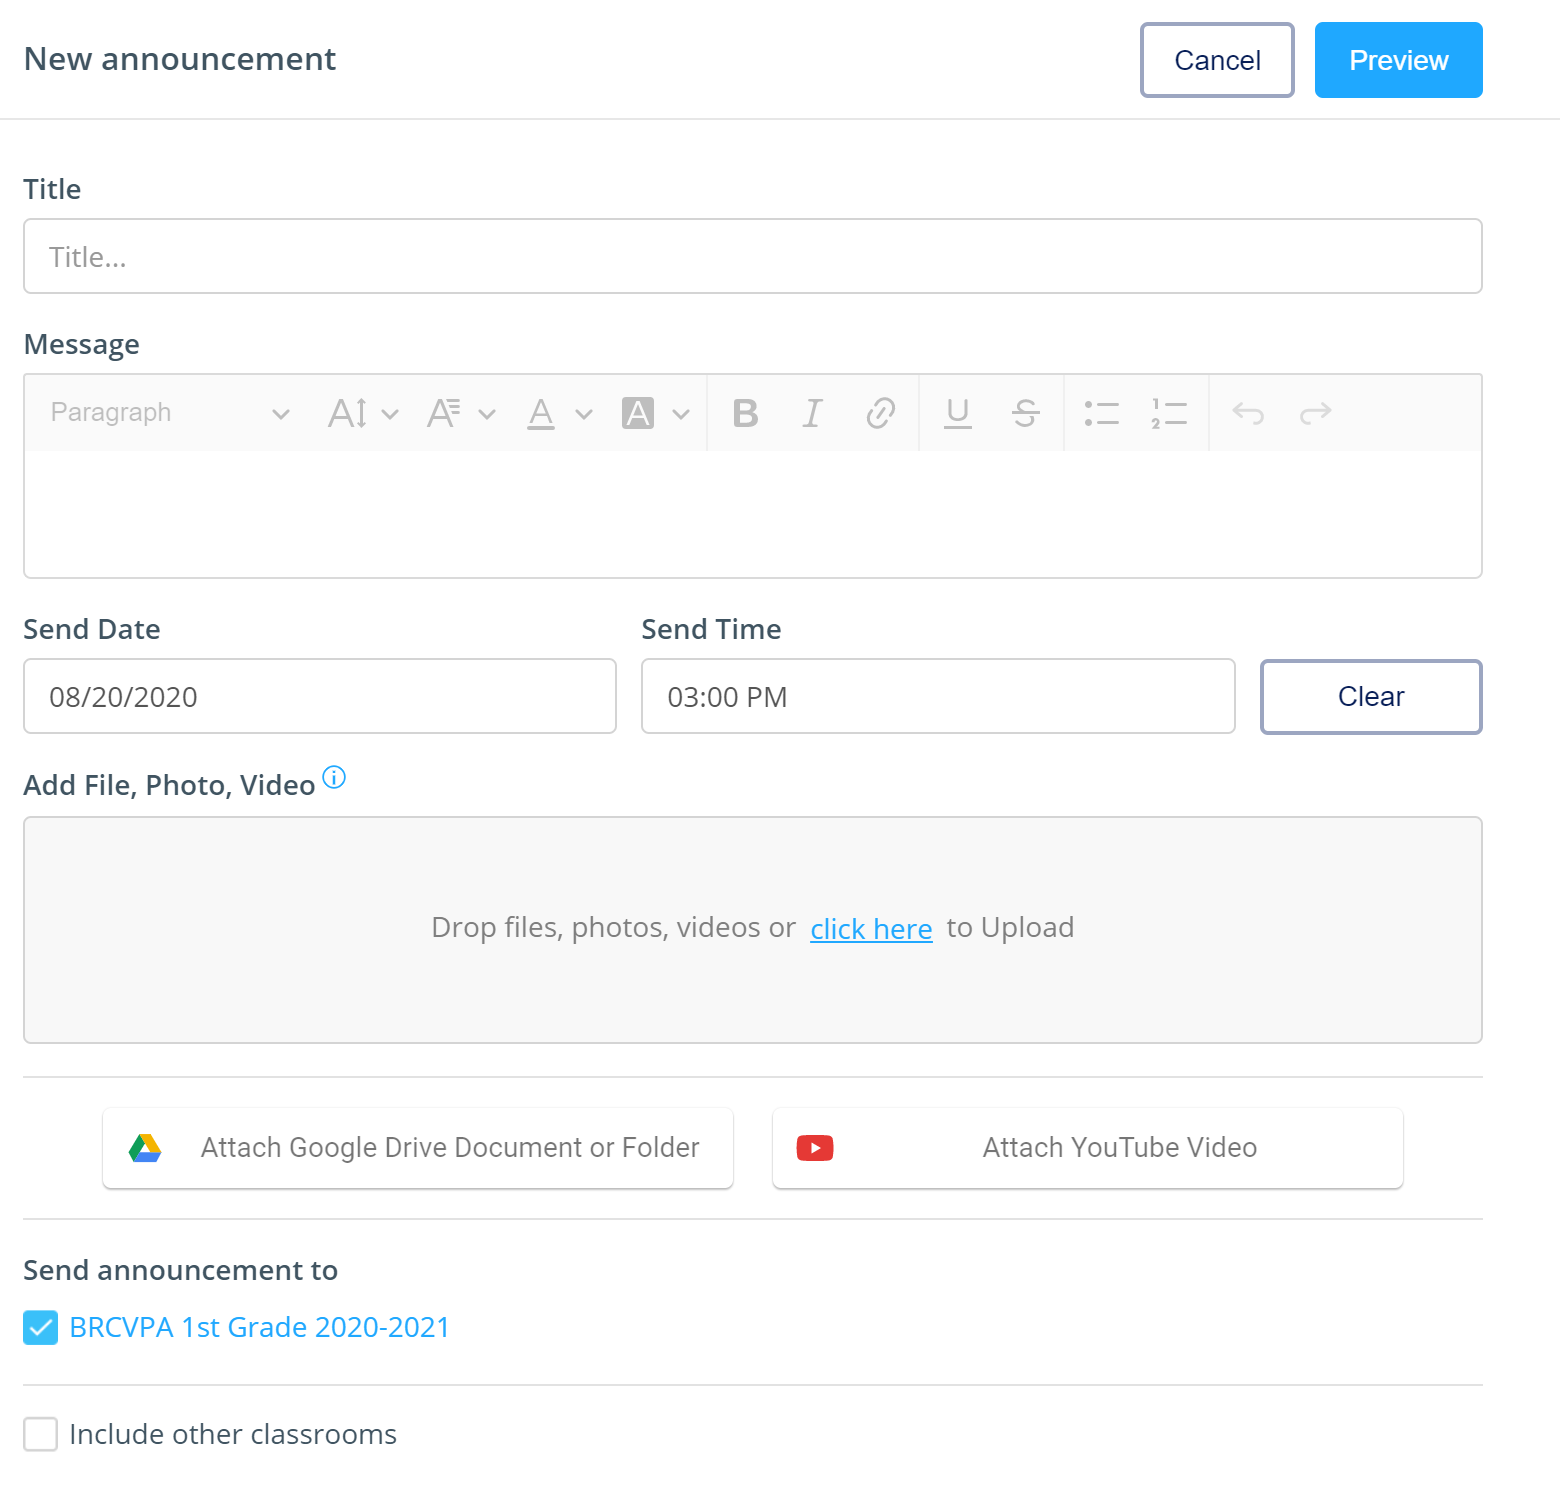The width and height of the screenshot is (1560, 1510).
Task: Insert a link via the link icon
Action: pos(880,413)
